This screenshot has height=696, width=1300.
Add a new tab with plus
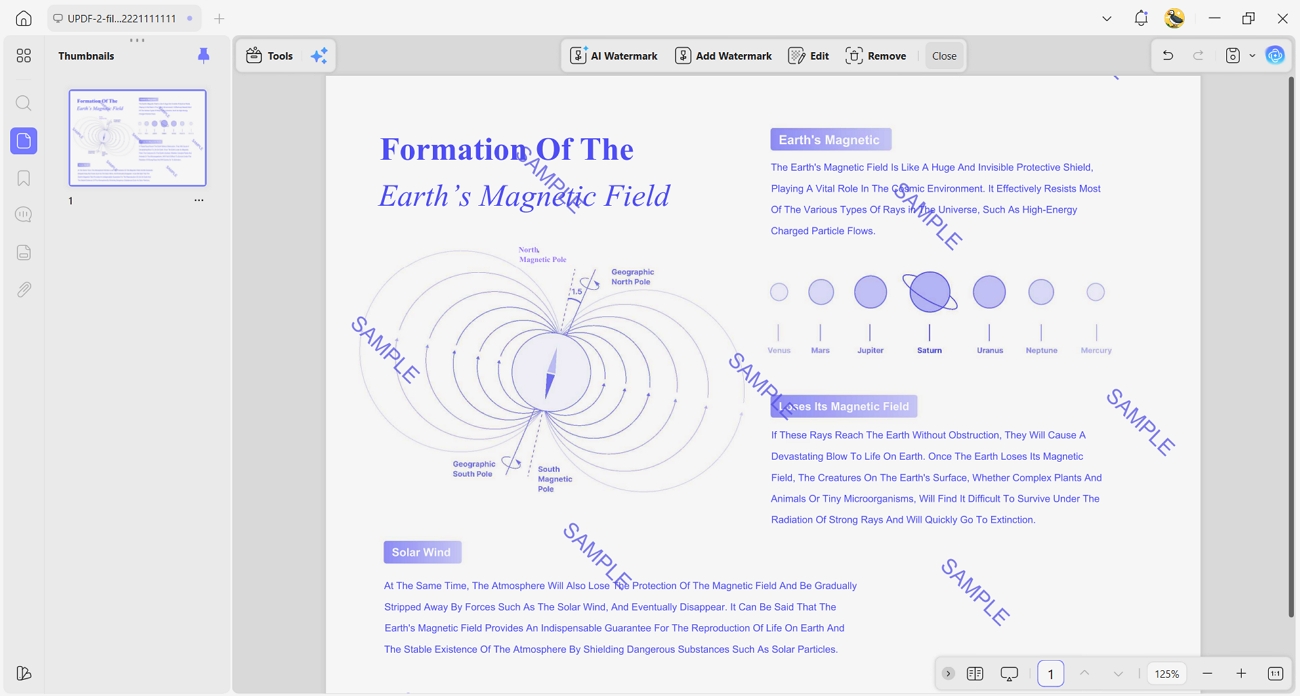click(x=219, y=18)
